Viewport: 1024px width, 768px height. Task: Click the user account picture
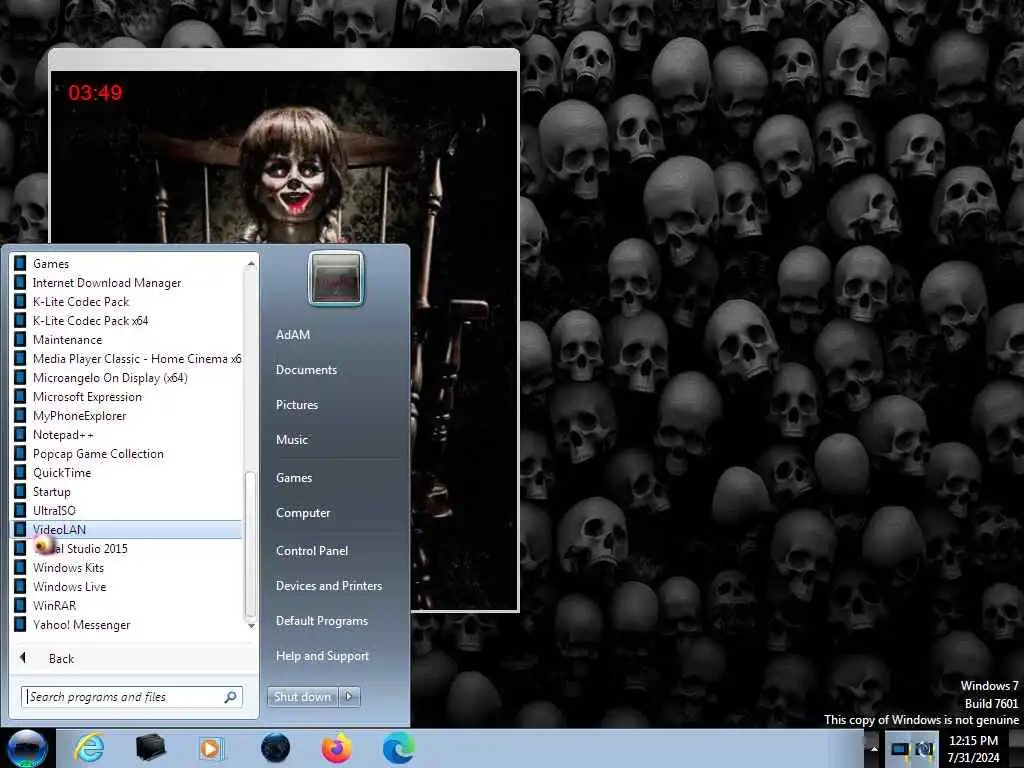tap(336, 278)
